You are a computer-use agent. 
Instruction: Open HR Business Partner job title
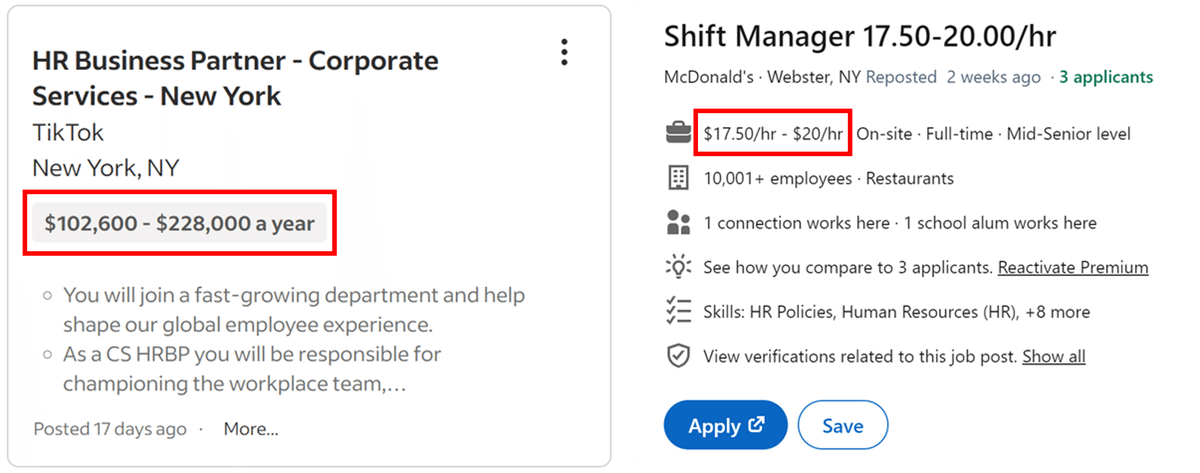235,78
